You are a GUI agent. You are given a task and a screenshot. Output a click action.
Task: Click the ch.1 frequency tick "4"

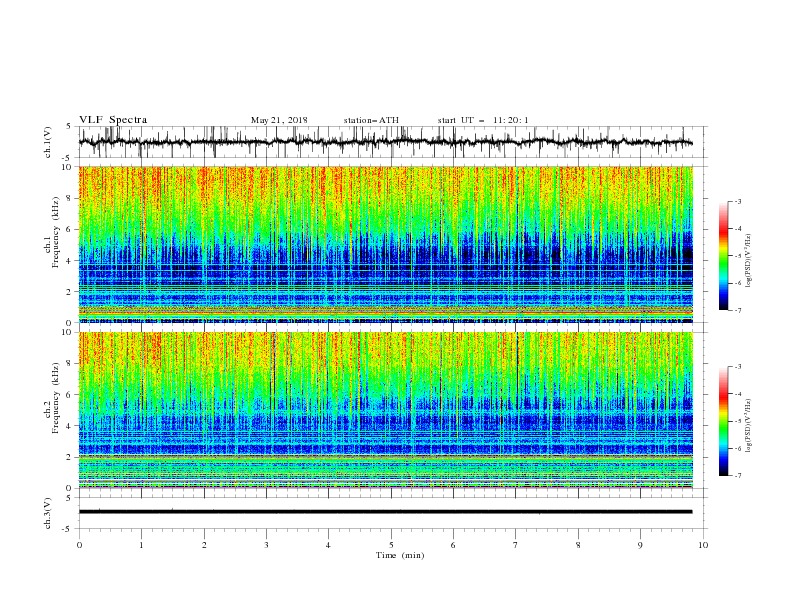pyautogui.click(x=70, y=261)
